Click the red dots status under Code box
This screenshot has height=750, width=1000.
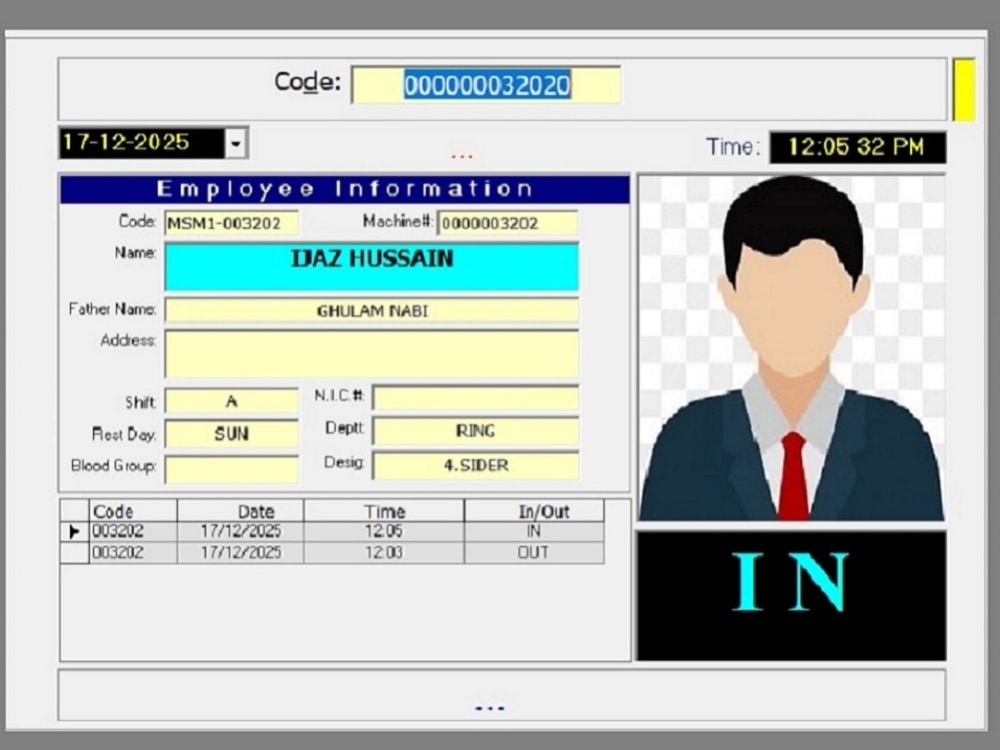point(462,156)
